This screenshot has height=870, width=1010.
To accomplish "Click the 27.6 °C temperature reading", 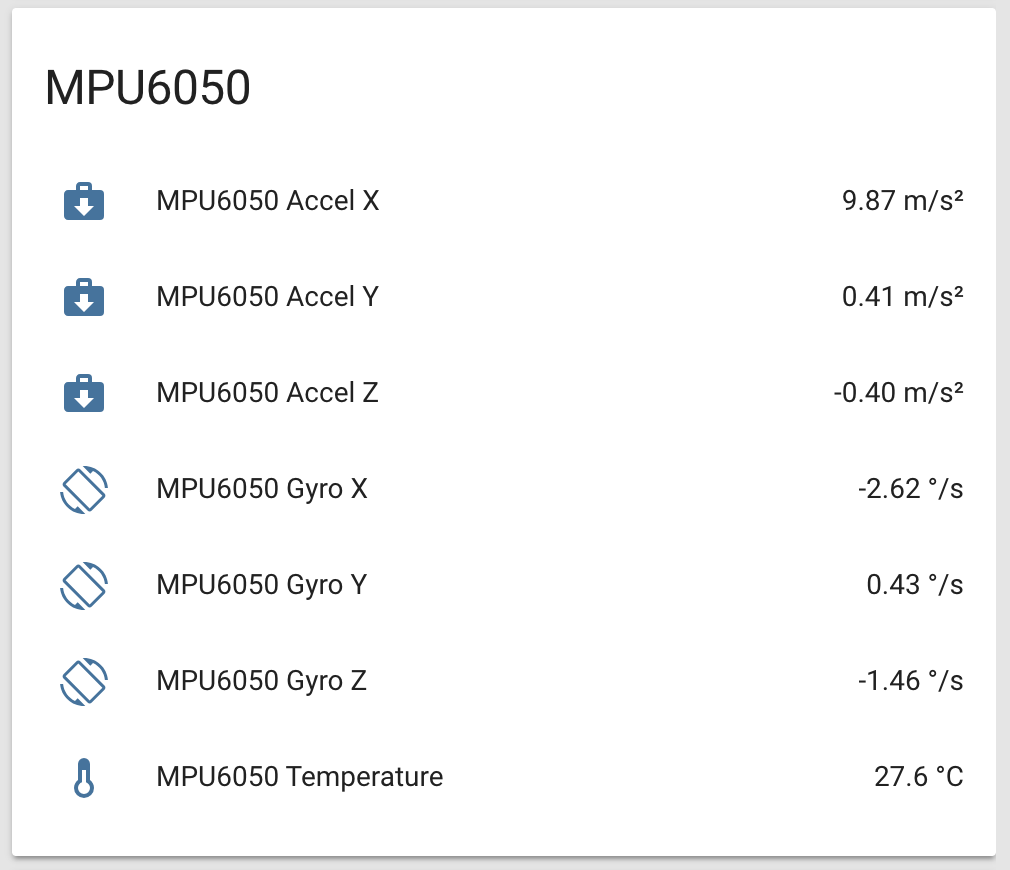I will click(x=919, y=777).
